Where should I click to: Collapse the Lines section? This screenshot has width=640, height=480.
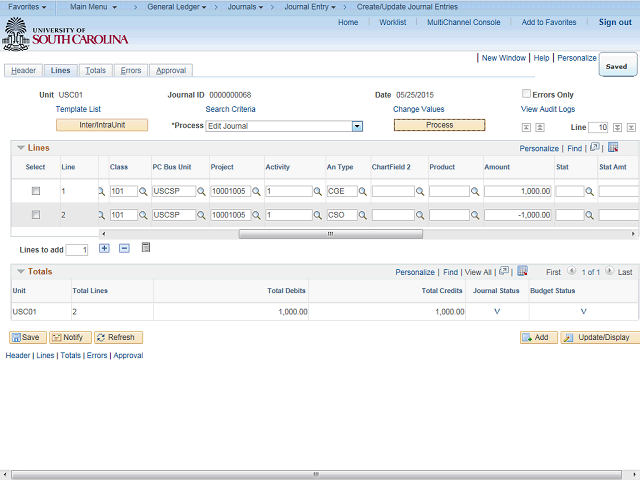[x=21, y=148]
